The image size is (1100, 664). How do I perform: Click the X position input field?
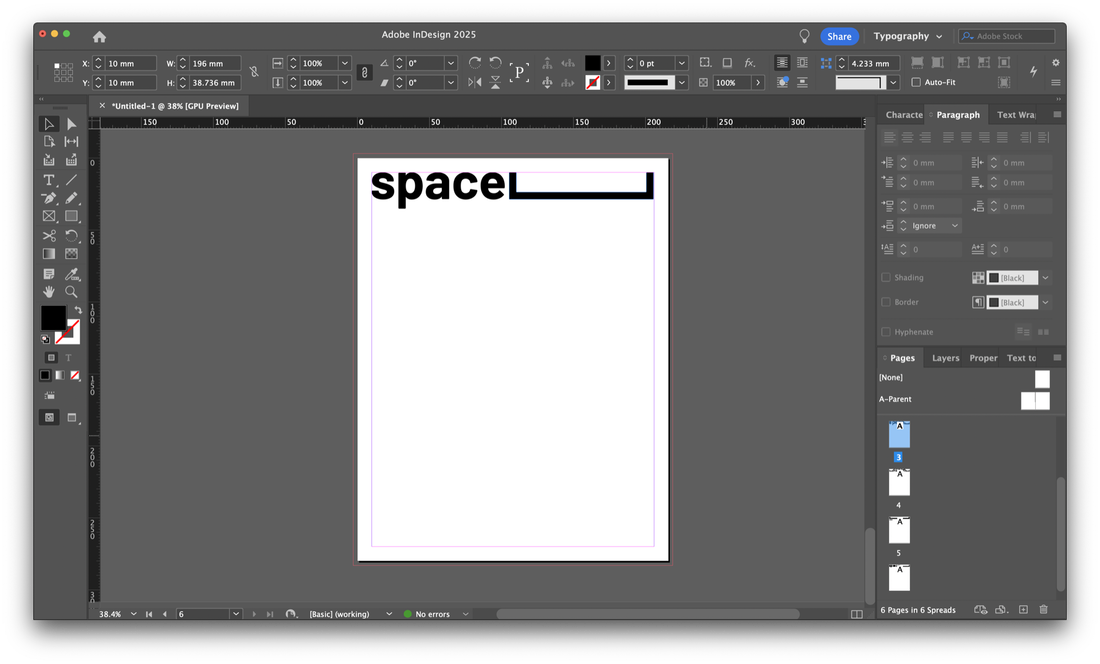[130, 63]
